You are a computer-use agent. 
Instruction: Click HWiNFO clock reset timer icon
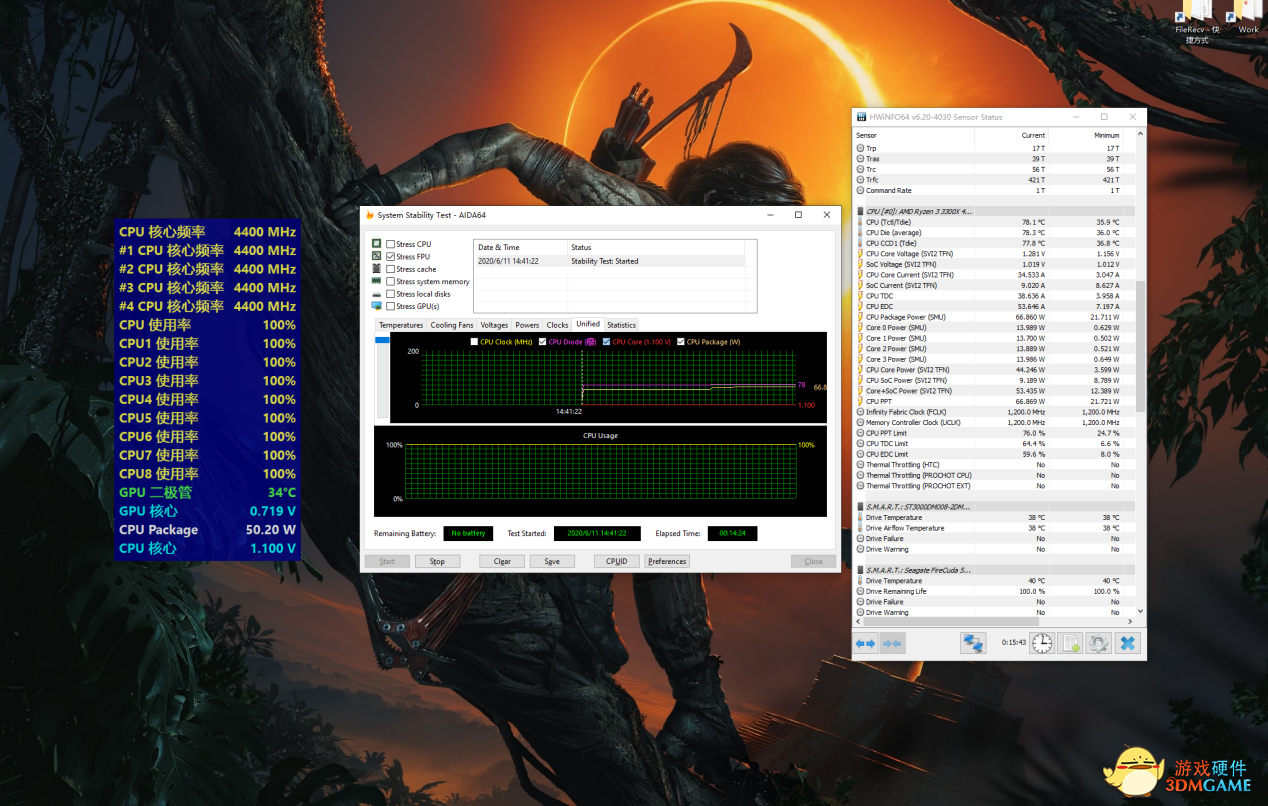(1042, 643)
